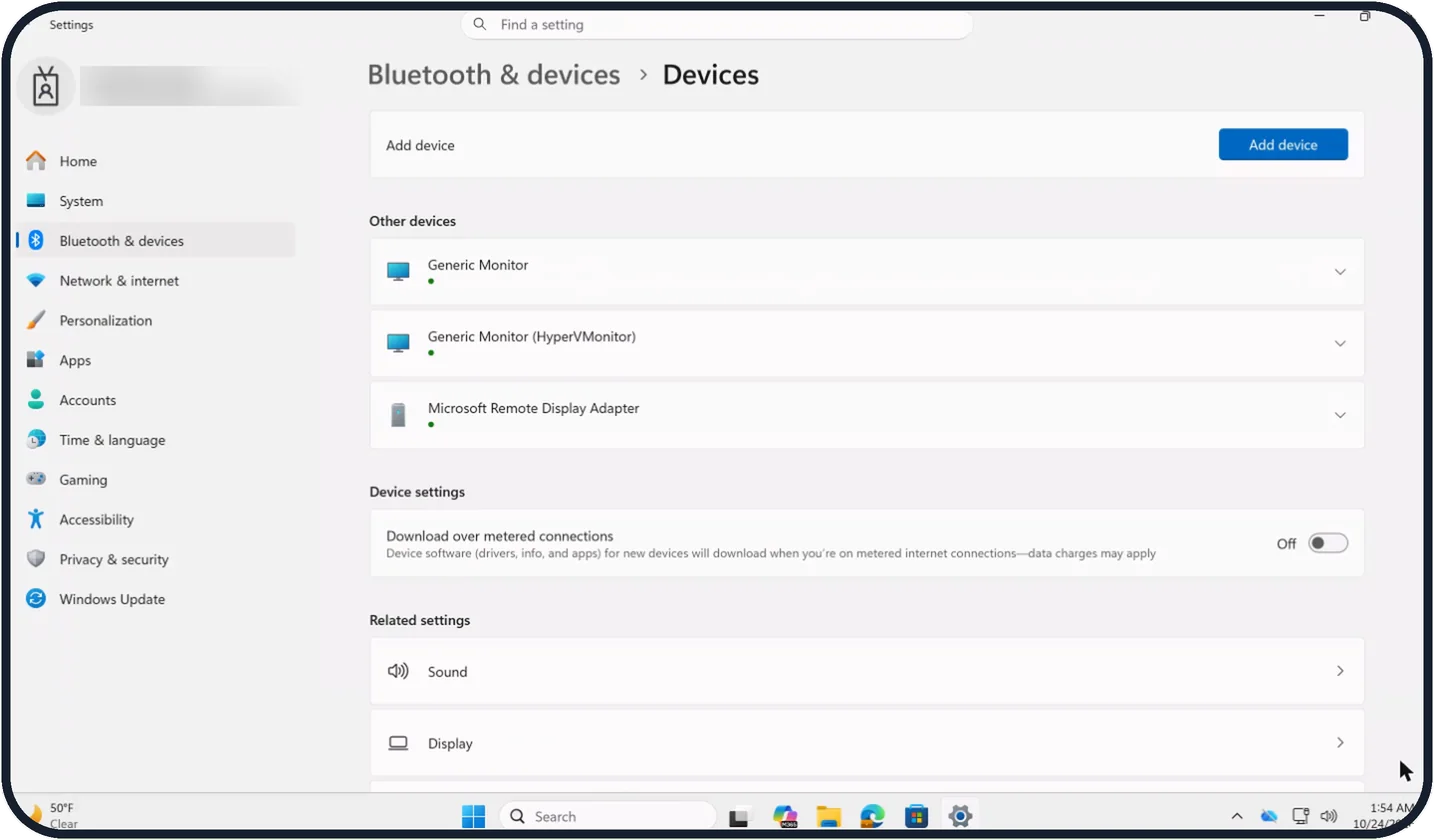
Task: Go to Gaming settings
Action: pyautogui.click(x=155, y=480)
